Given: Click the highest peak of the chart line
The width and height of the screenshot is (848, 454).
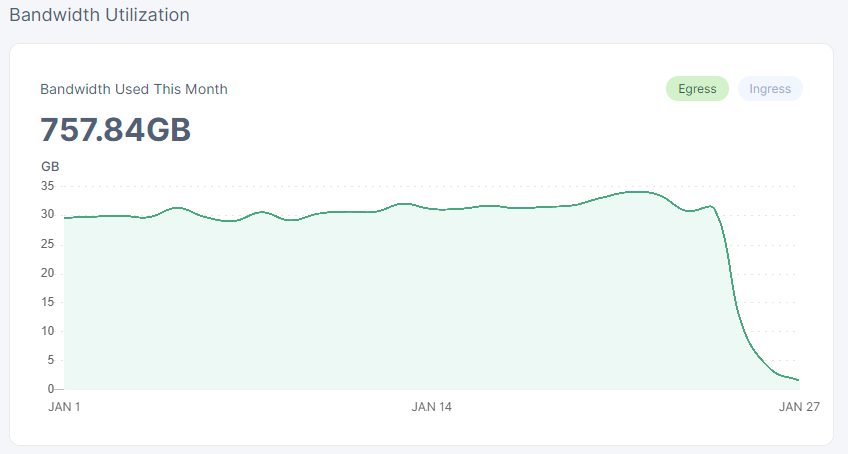Looking at the screenshot, I should (x=636, y=191).
